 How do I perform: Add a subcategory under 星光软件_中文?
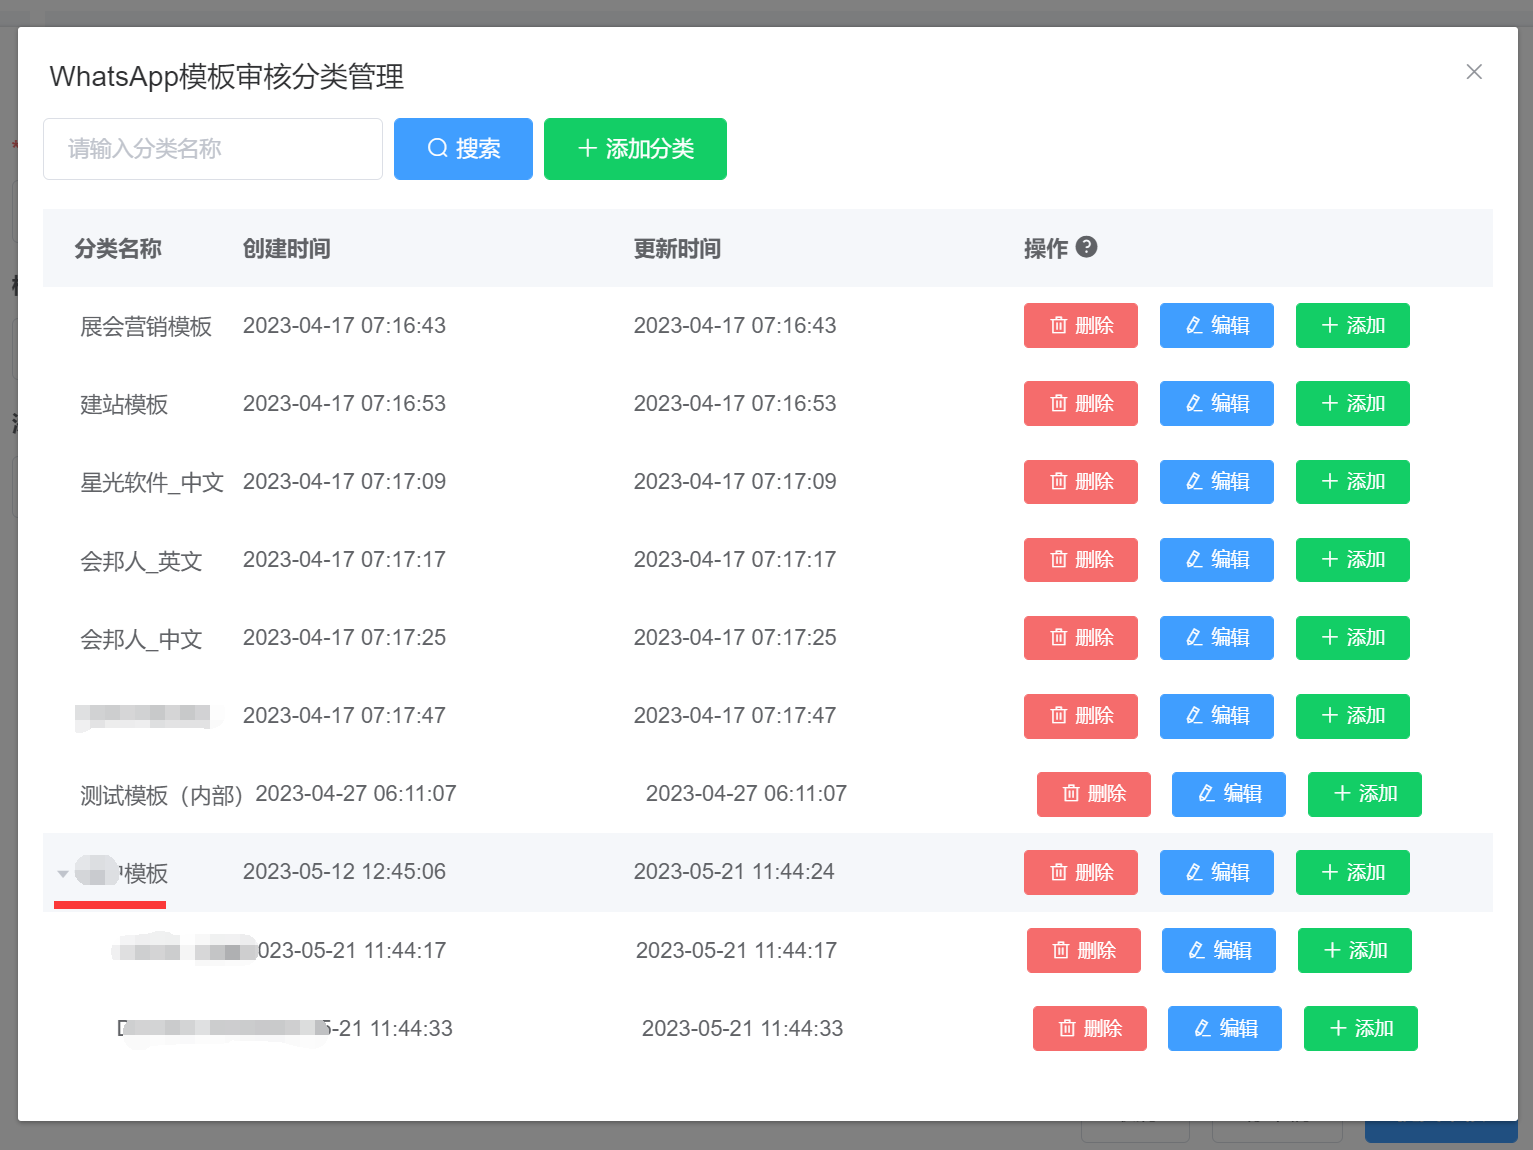coord(1353,482)
